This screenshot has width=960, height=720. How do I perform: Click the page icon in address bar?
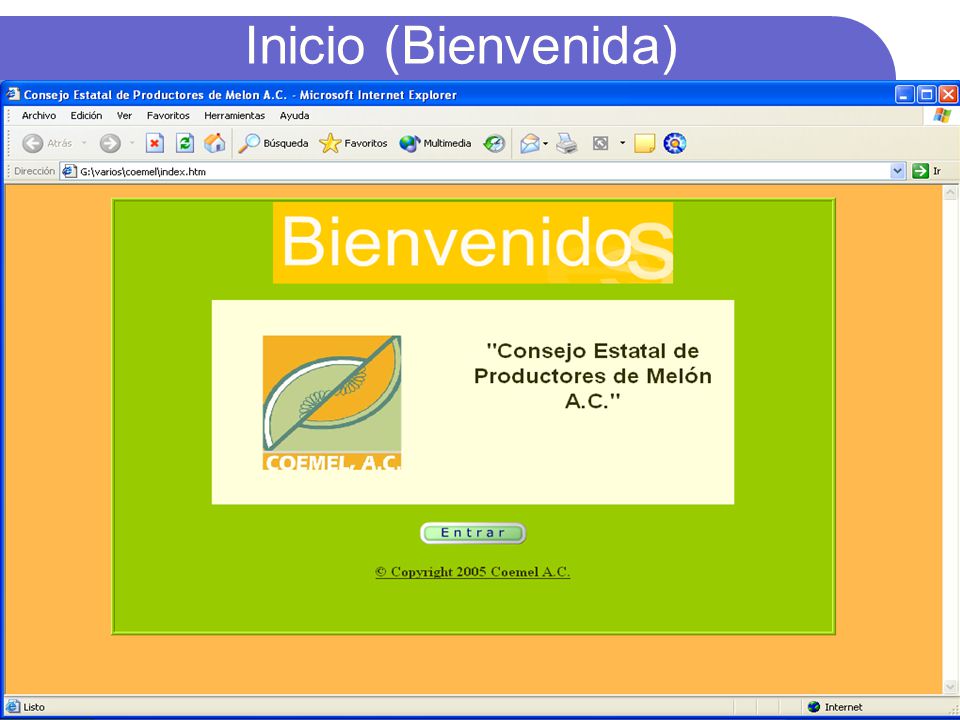coord(69,171)
